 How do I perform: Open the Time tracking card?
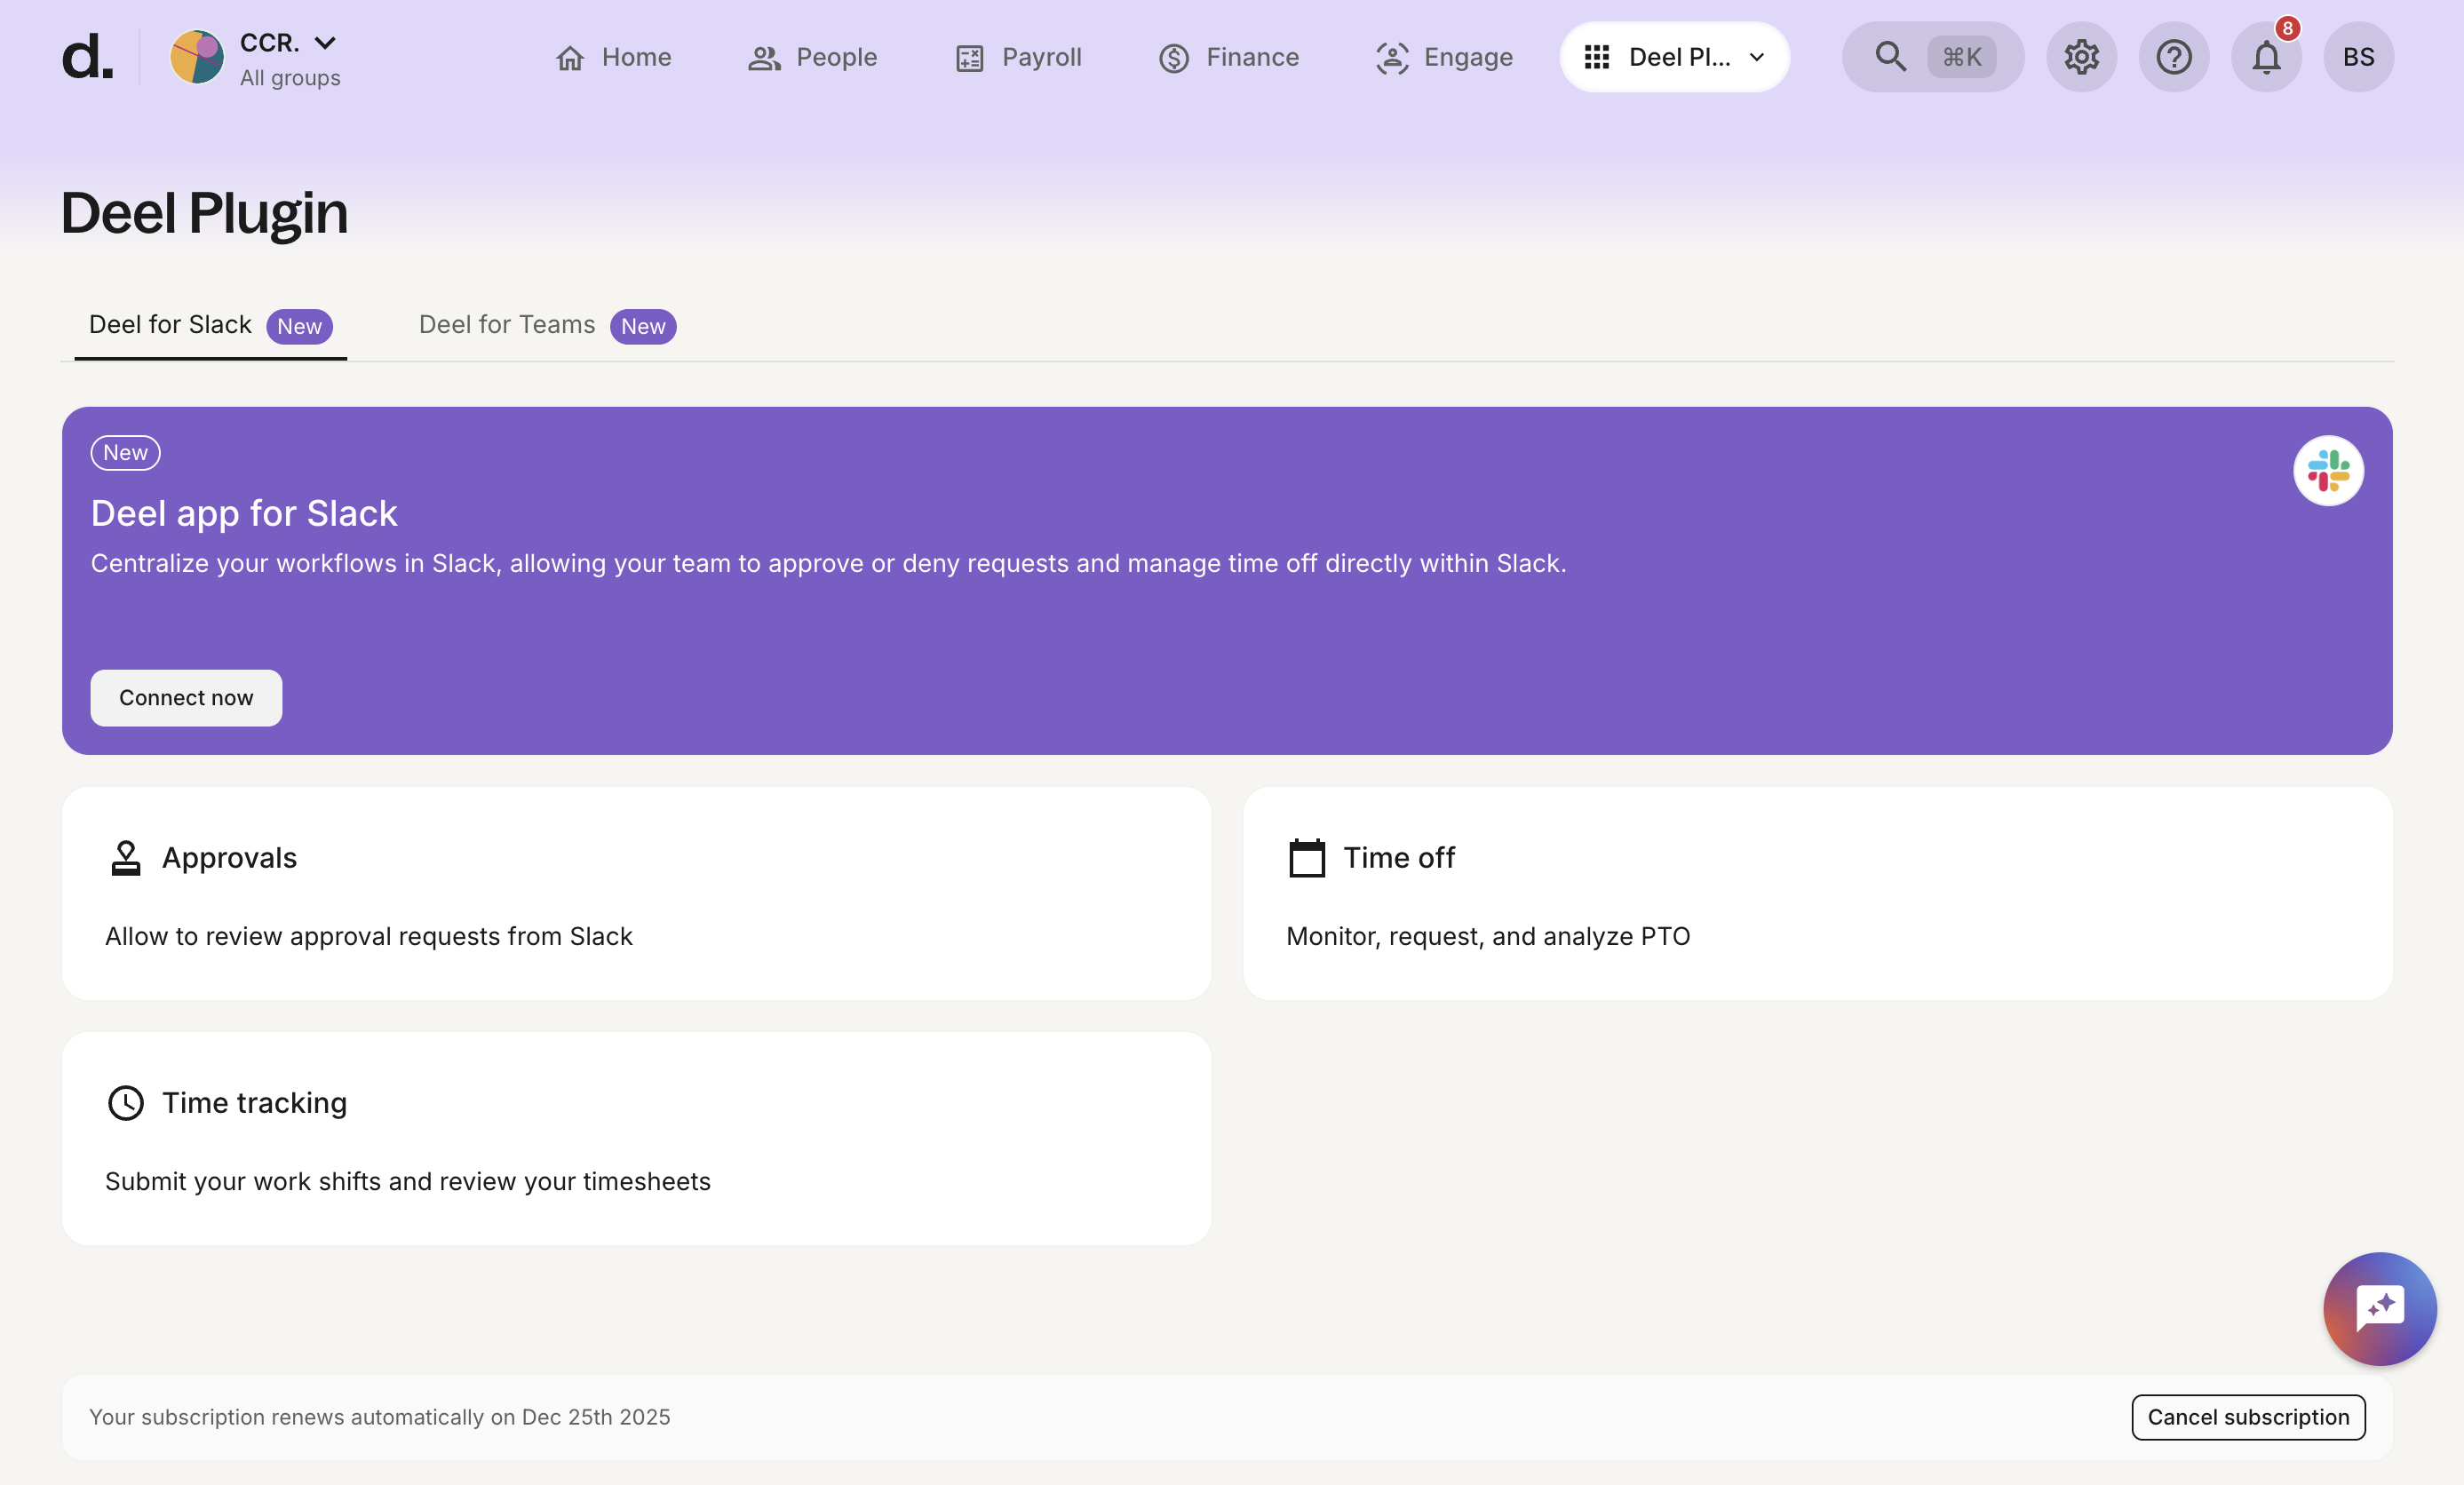tap(636, 1138)
